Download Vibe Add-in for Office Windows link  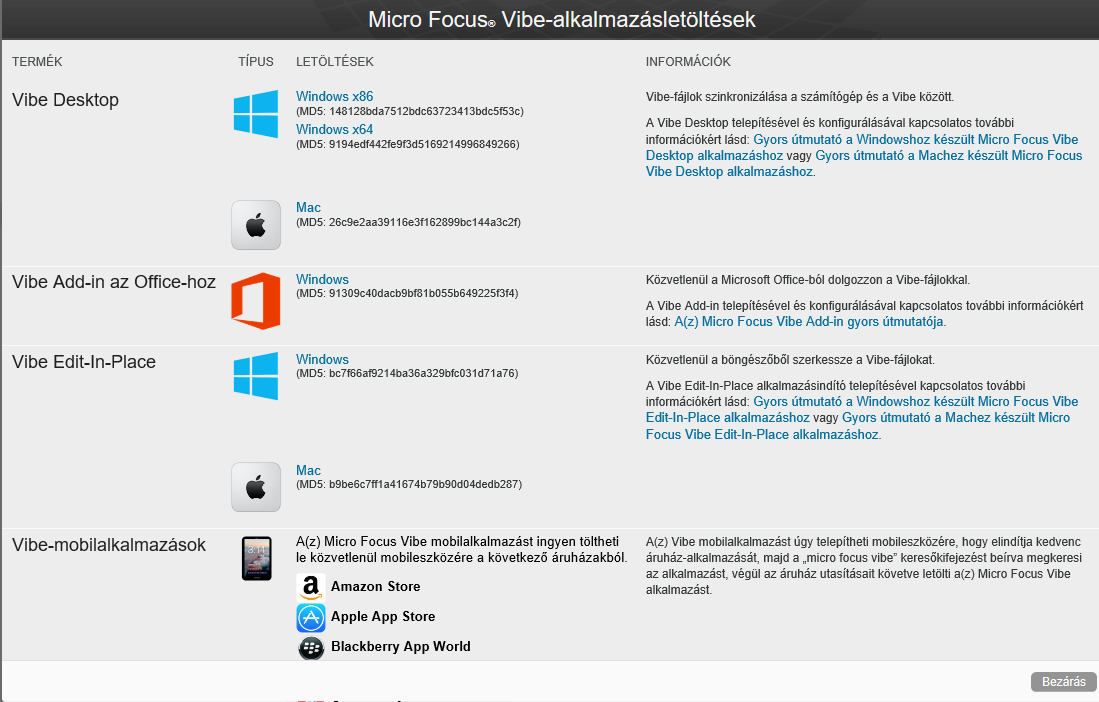coord(322,280)
